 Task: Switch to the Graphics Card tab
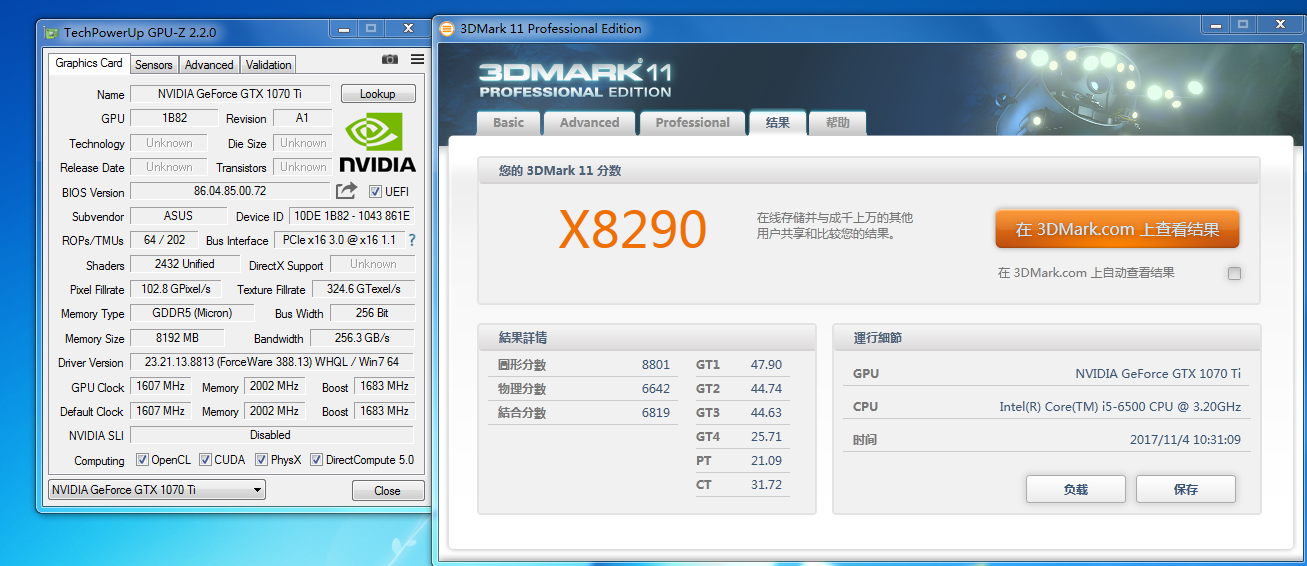(89, 63)
